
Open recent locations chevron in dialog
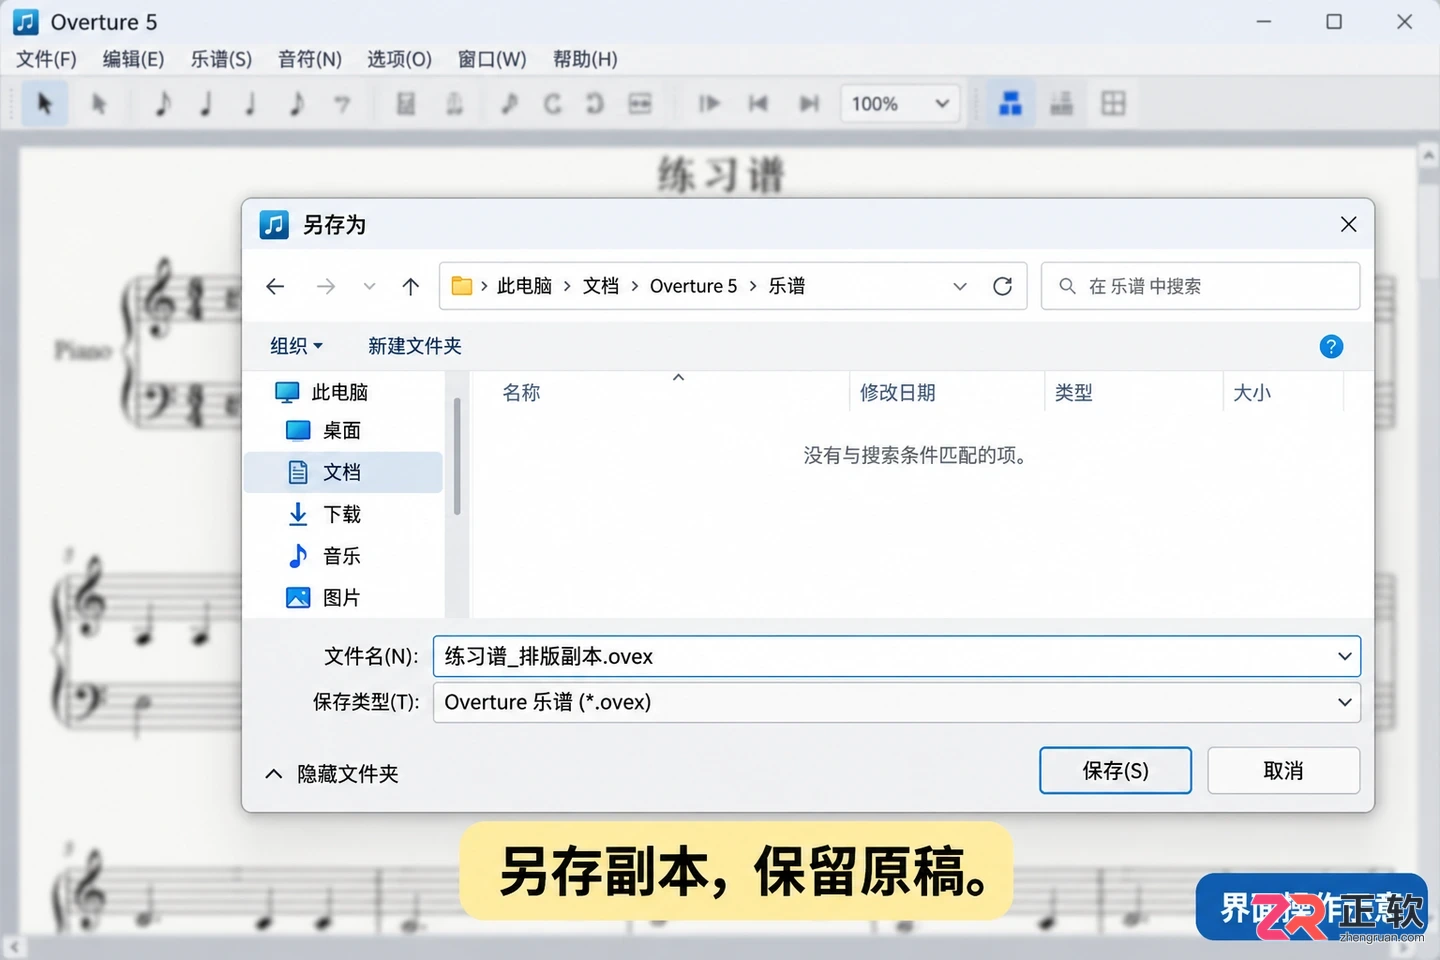(x=369, y=286)
